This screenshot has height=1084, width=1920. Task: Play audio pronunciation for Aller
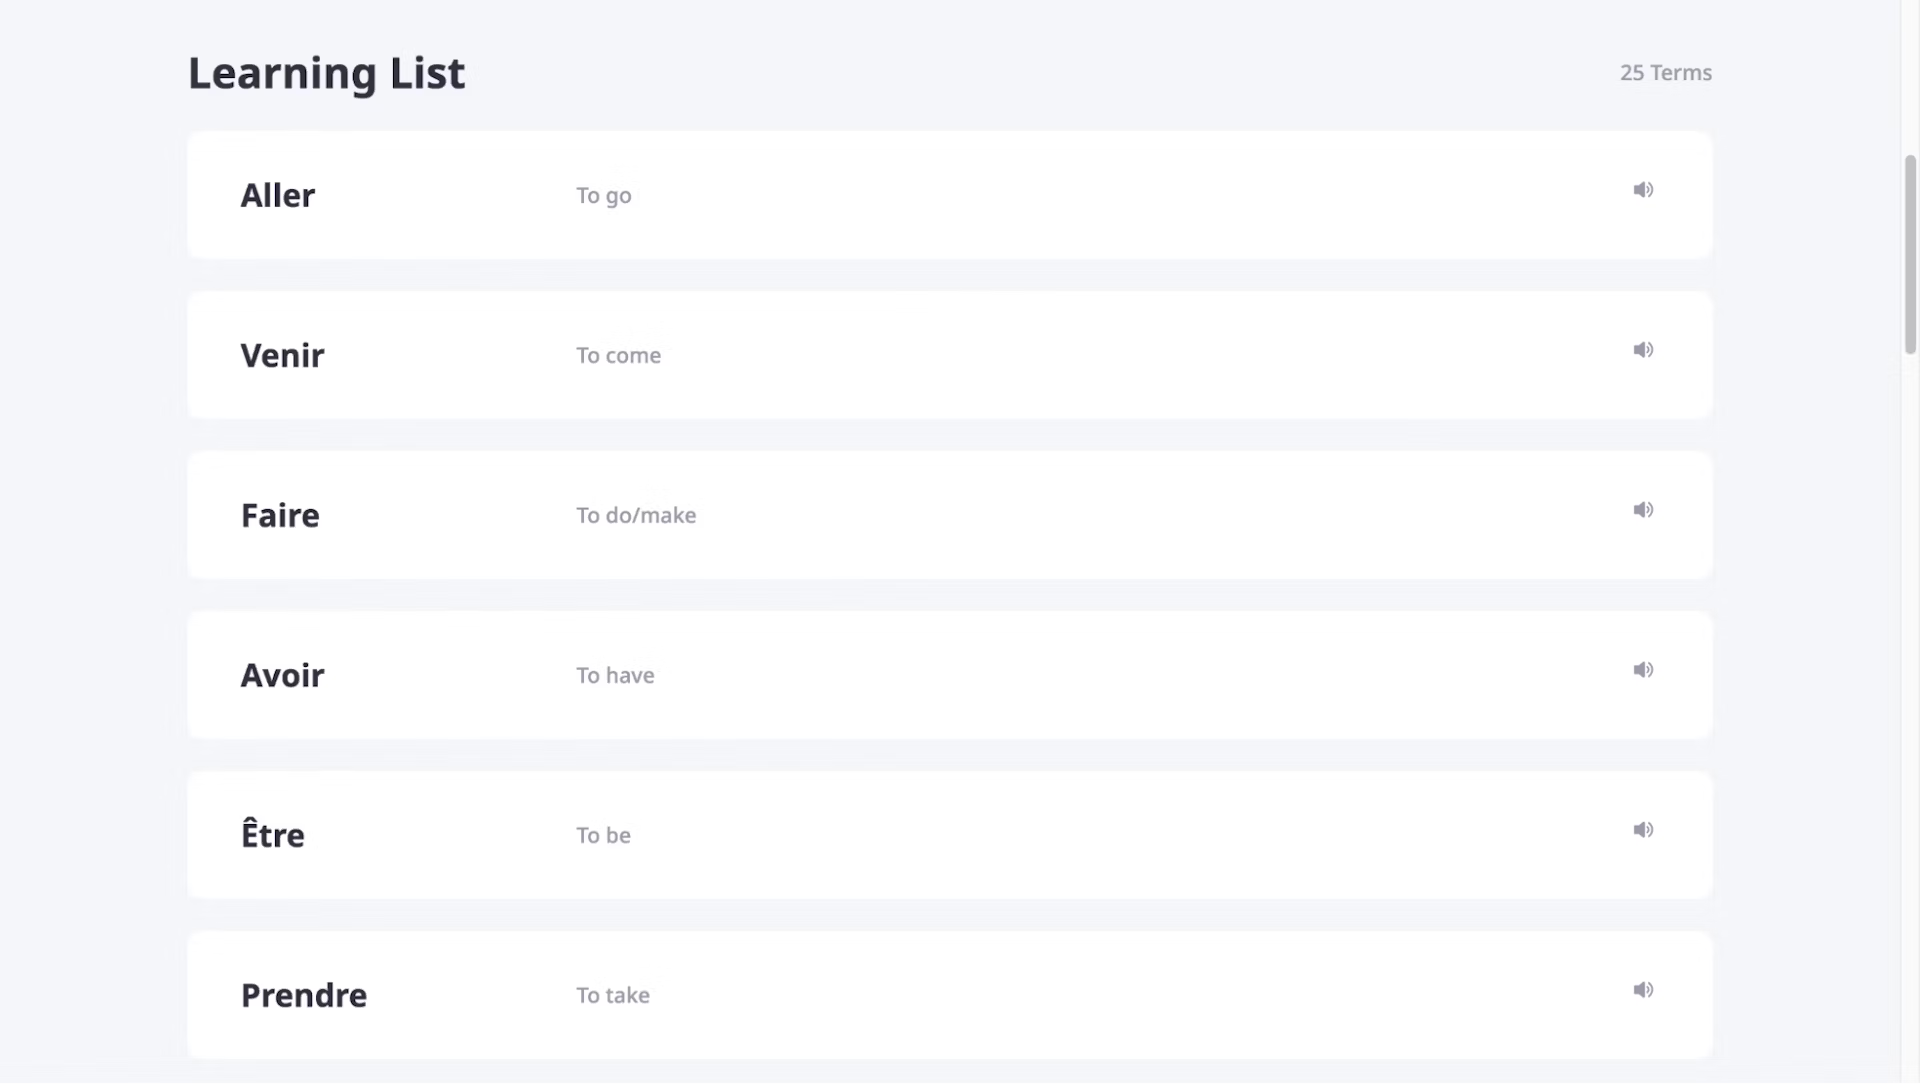[1643, 190]
